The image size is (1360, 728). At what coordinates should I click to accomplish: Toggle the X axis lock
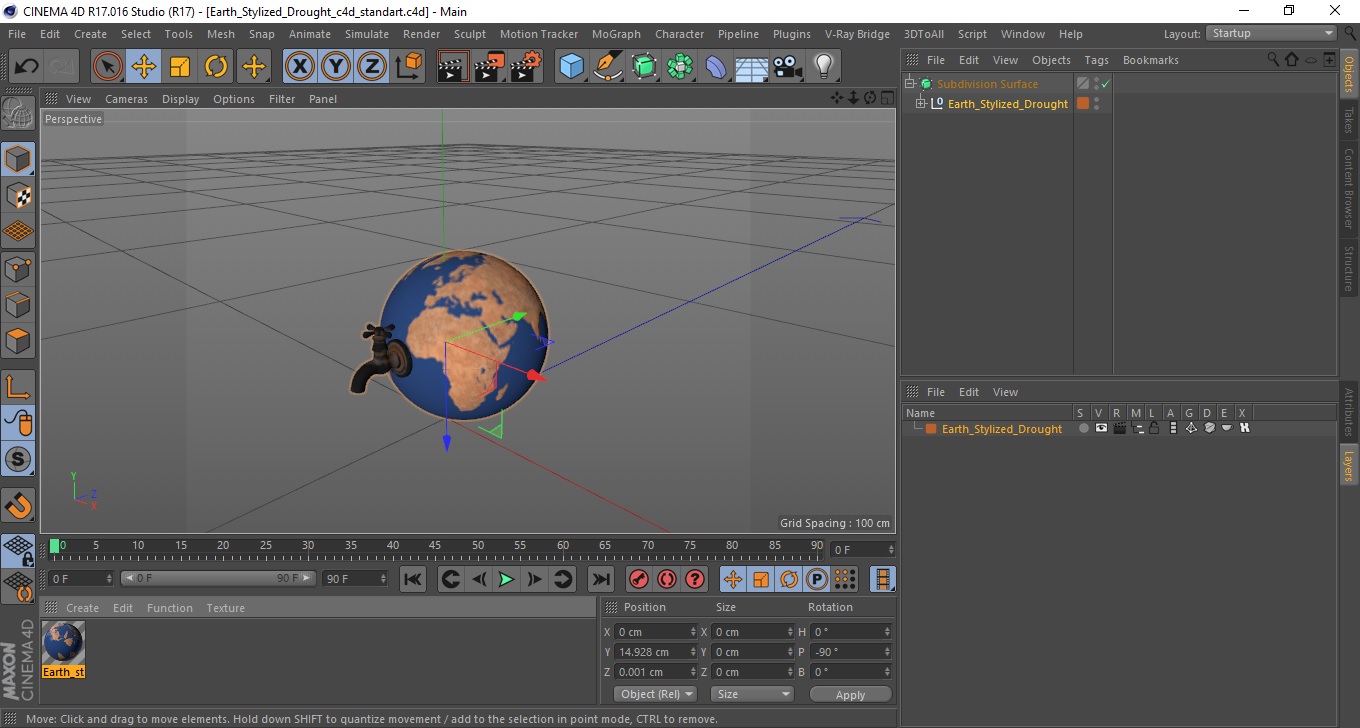299,67
